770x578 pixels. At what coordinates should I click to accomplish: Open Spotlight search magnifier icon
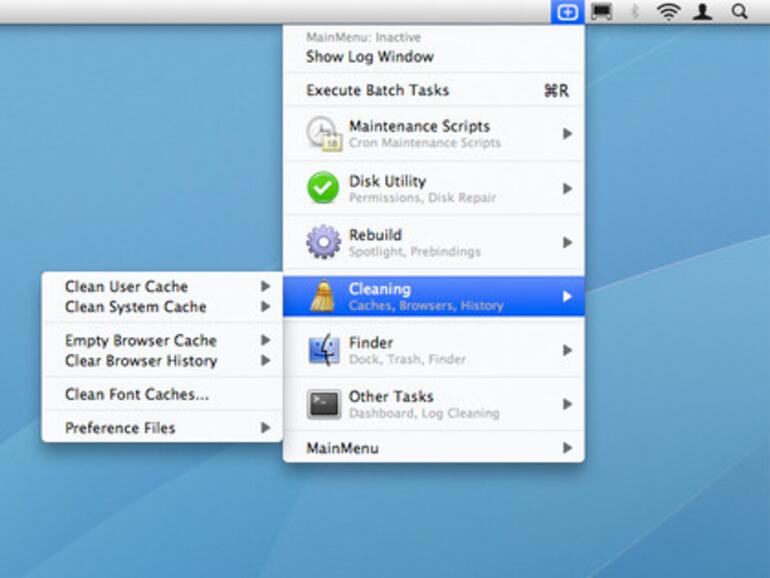[740, 12]
